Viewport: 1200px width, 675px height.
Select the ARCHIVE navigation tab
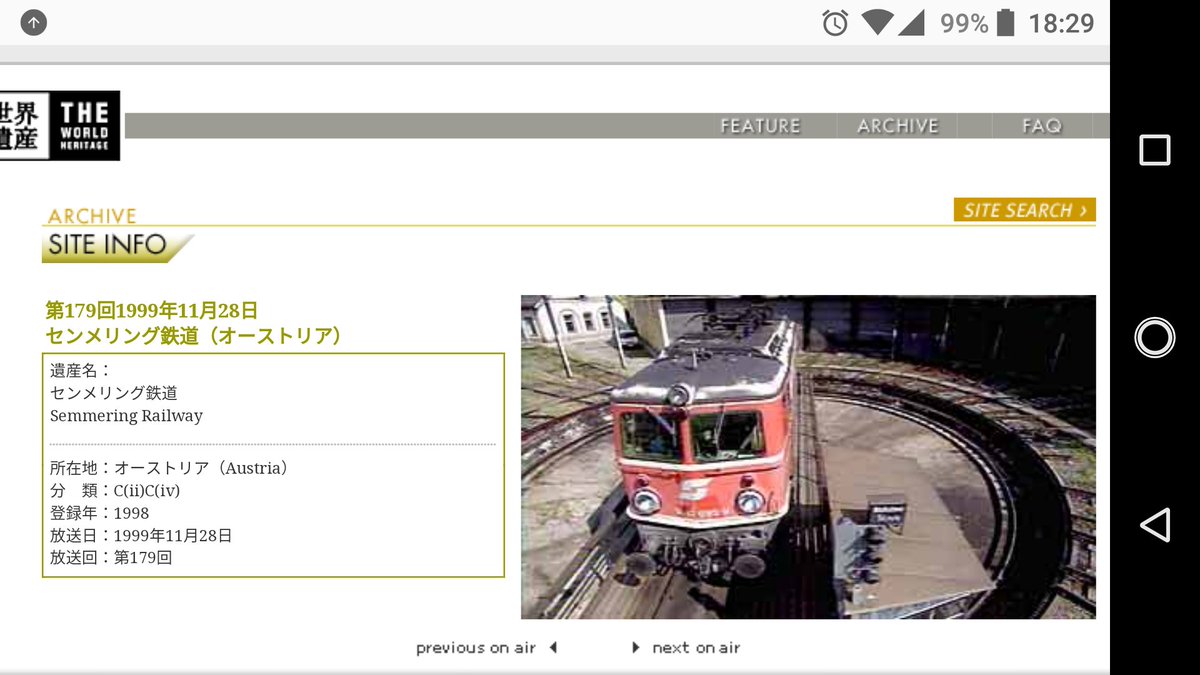(x=897, y=125)
